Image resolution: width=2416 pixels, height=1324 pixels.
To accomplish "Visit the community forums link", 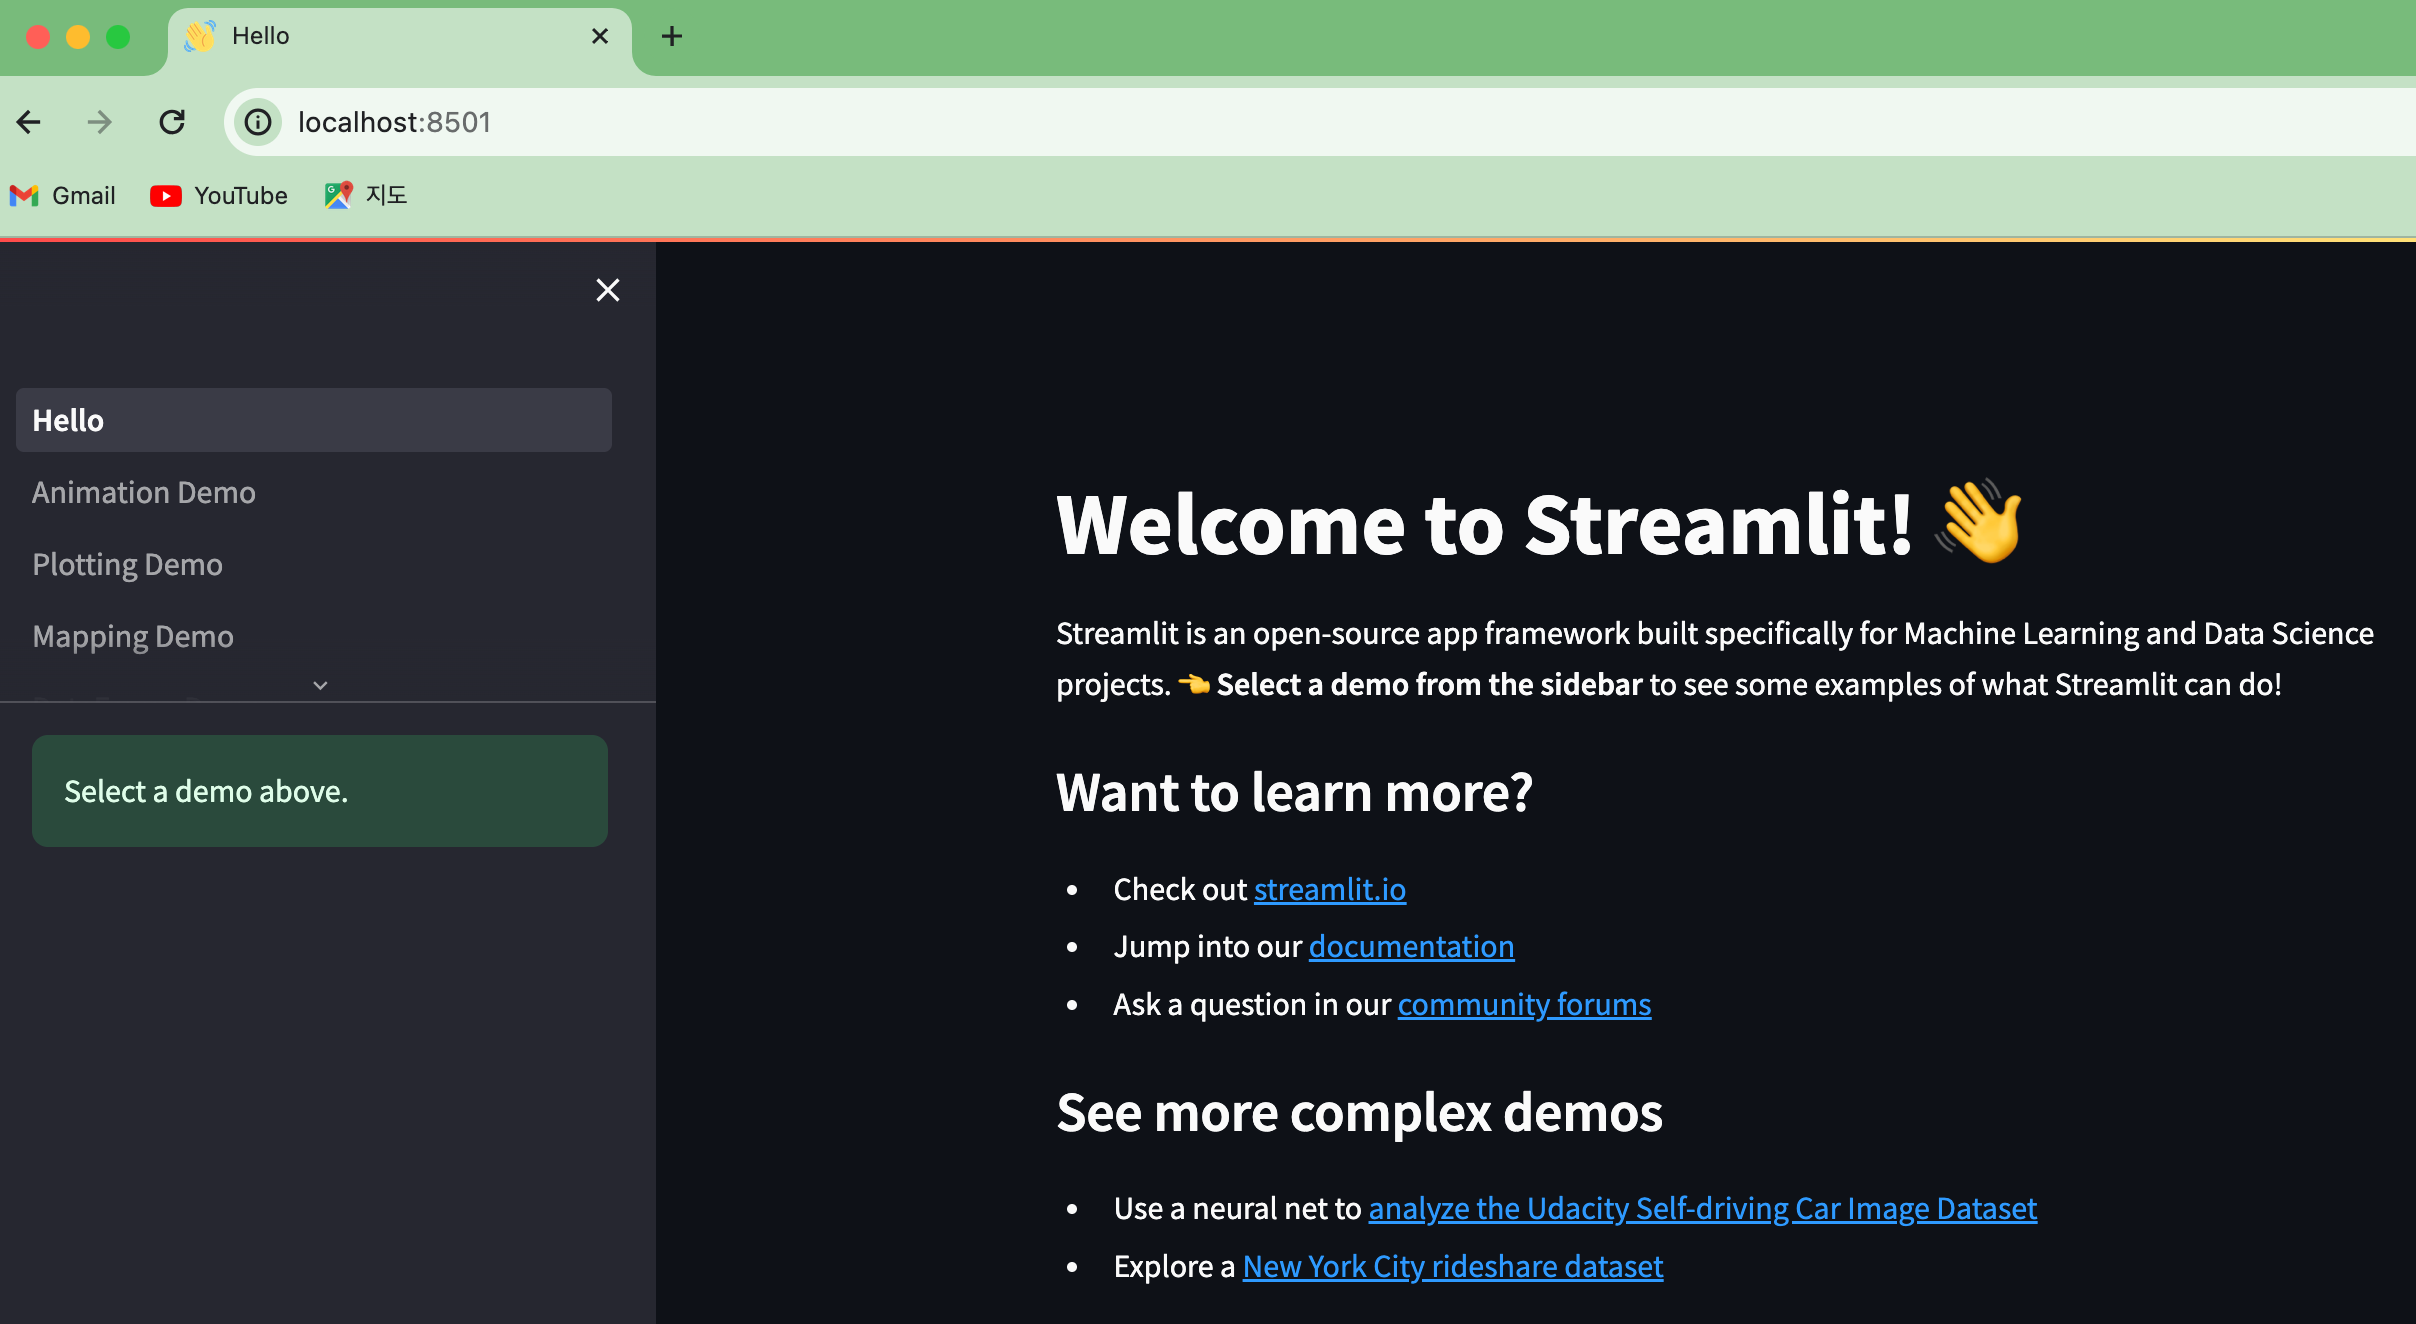I will coord(1523,1004).
